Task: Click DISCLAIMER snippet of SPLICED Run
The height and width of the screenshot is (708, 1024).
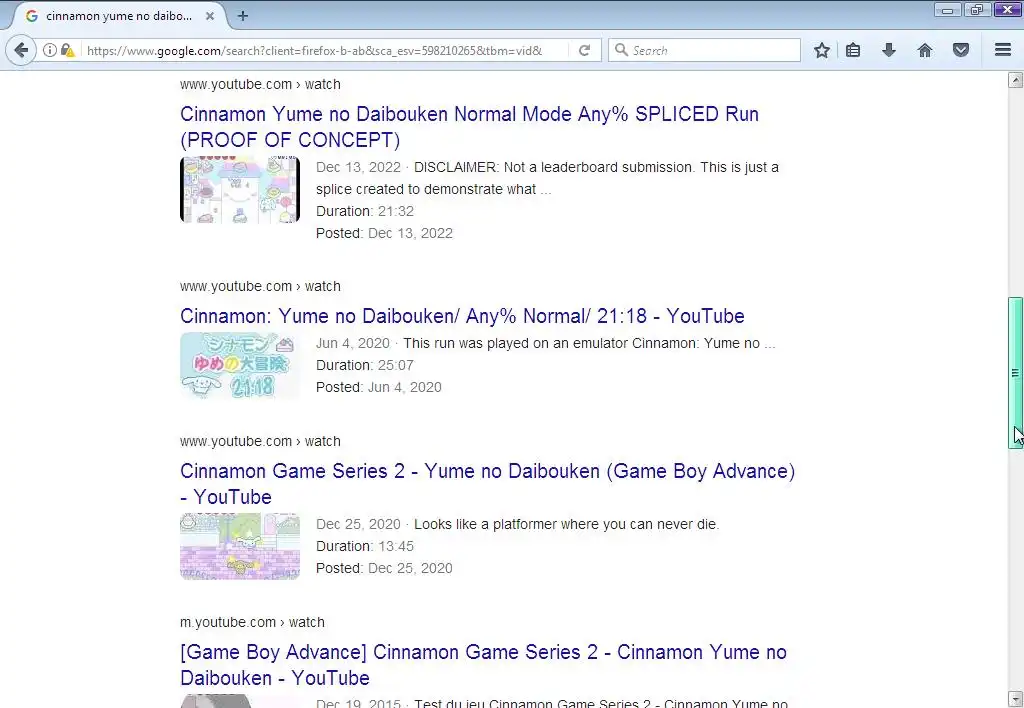Action: pyautogui.click(x=547, y=178)
